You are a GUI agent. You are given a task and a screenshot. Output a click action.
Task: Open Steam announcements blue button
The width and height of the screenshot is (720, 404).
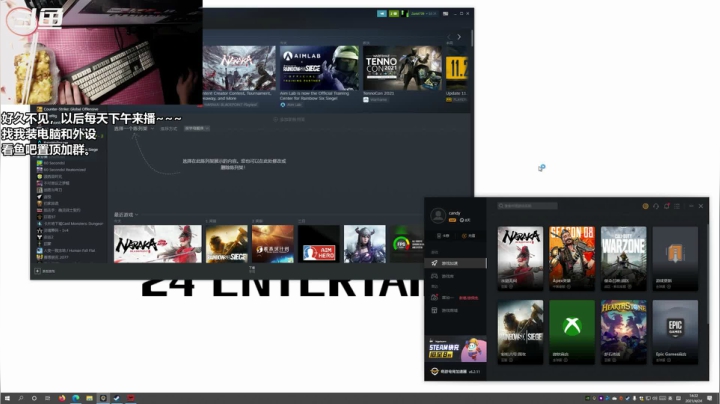coord(382,14)
